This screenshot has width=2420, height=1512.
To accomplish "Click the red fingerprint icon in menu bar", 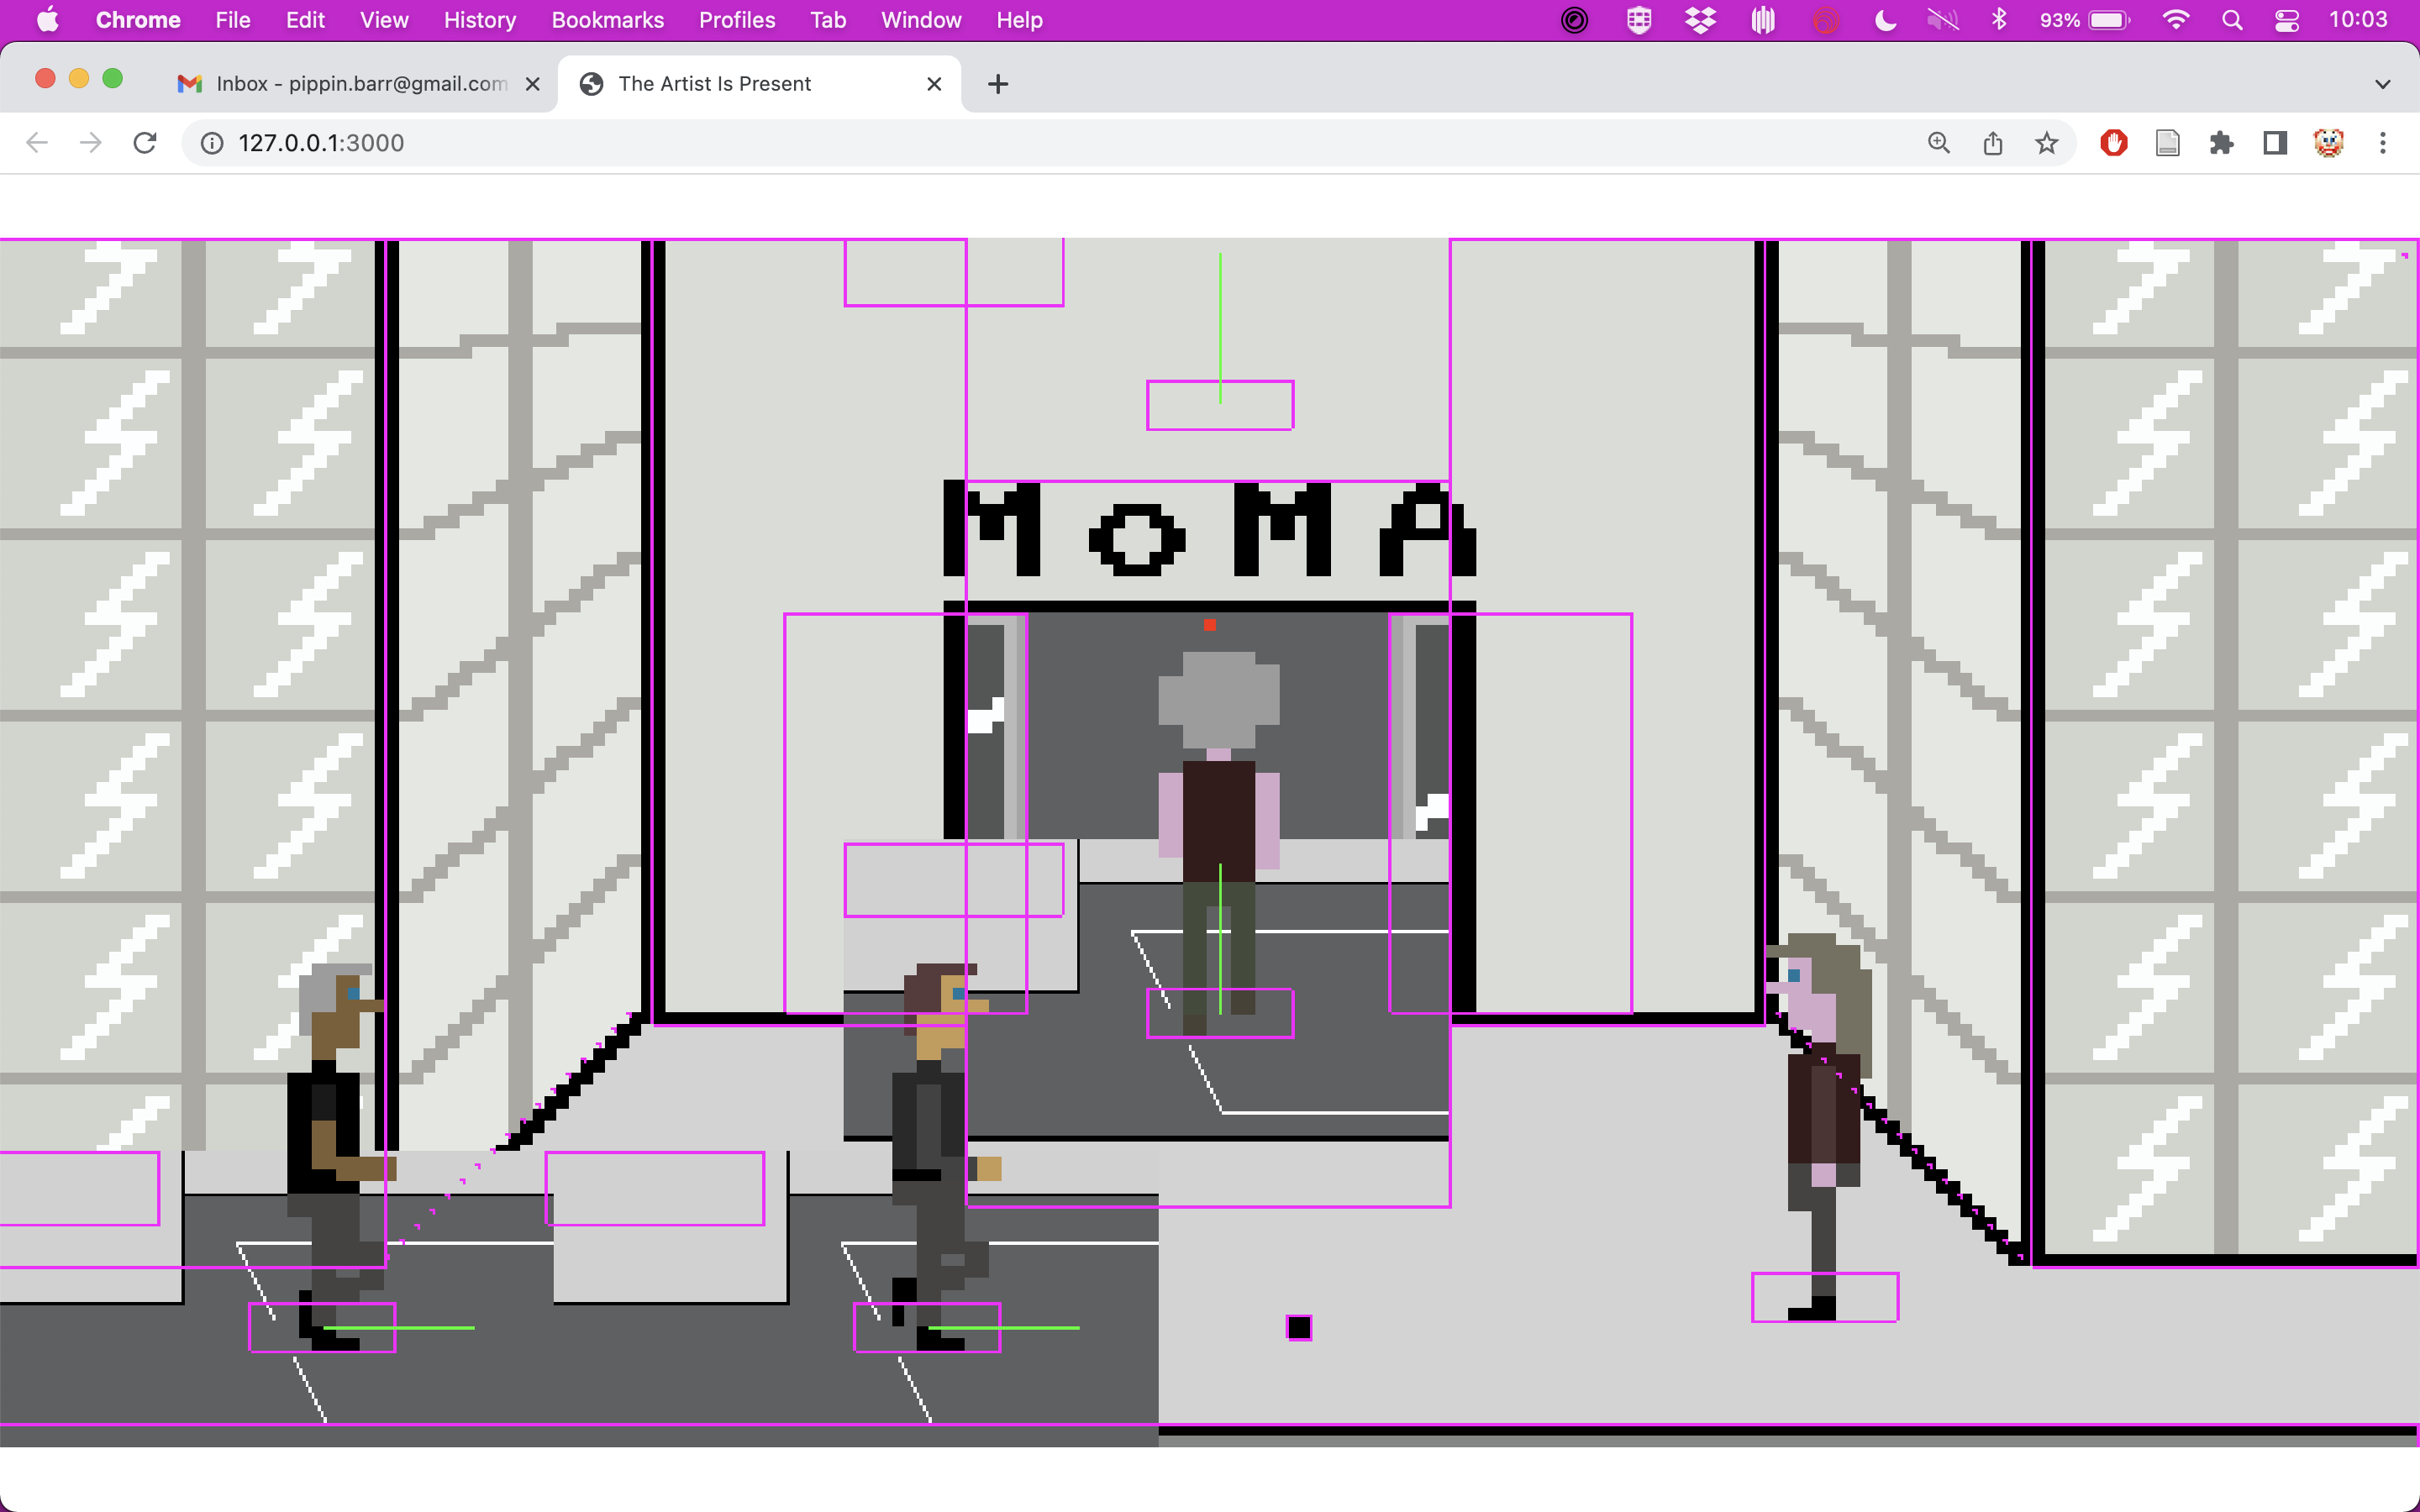I will click(1826, 20).
